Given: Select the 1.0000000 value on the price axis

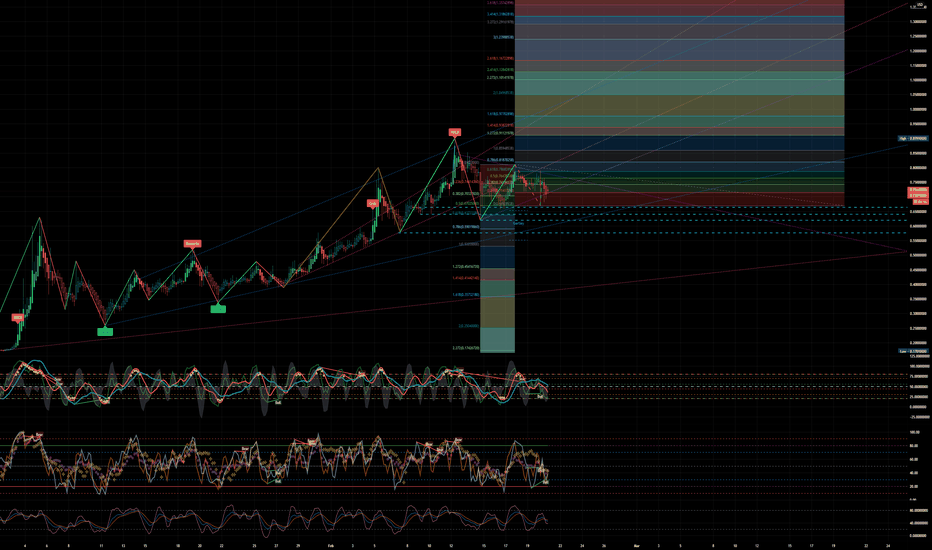Looking at the screenshot, I should point(918,109).
